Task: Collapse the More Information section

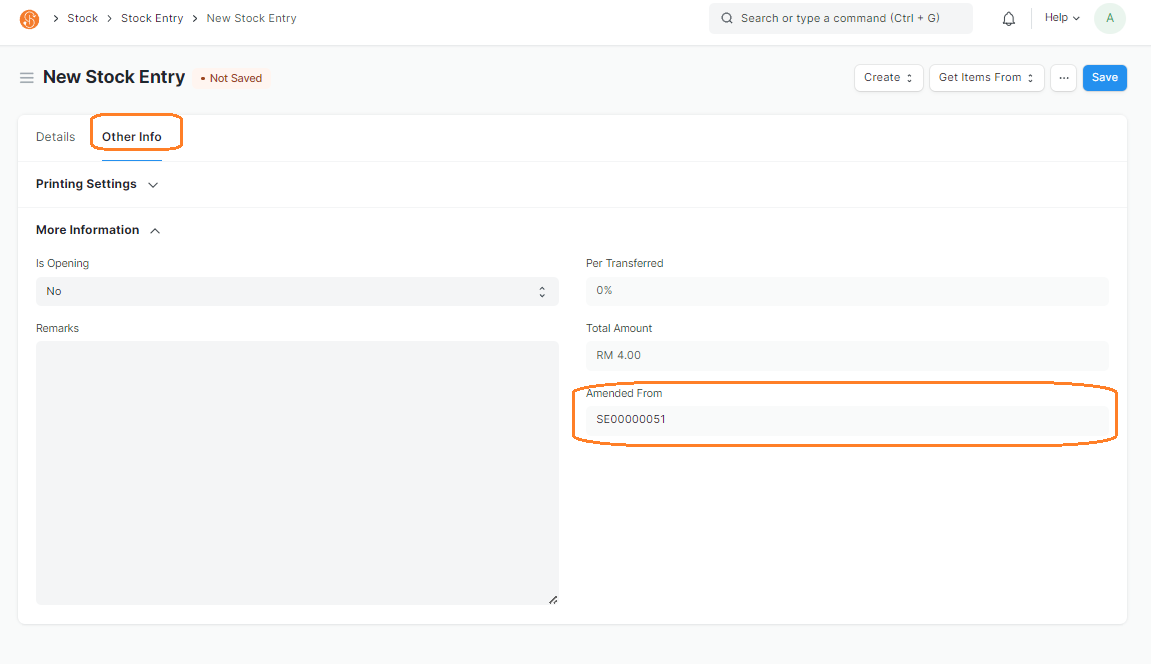Action: point(98,230)
